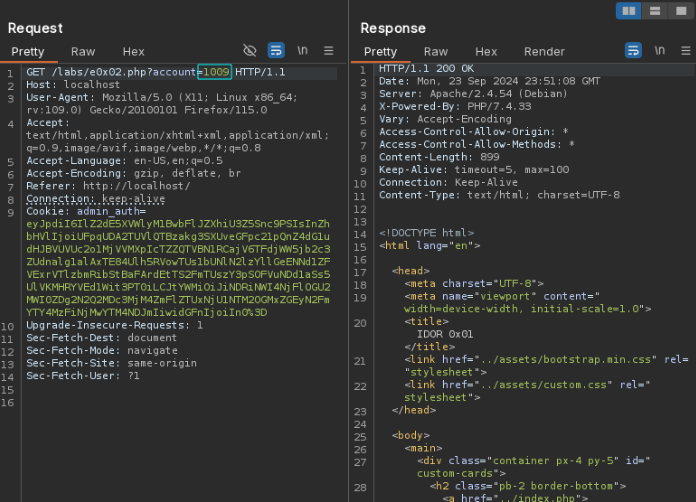The width and height of the screenshot is (696, 502).
Task: Click 'Content-Length: 899' response header
Action: point(439,157)
